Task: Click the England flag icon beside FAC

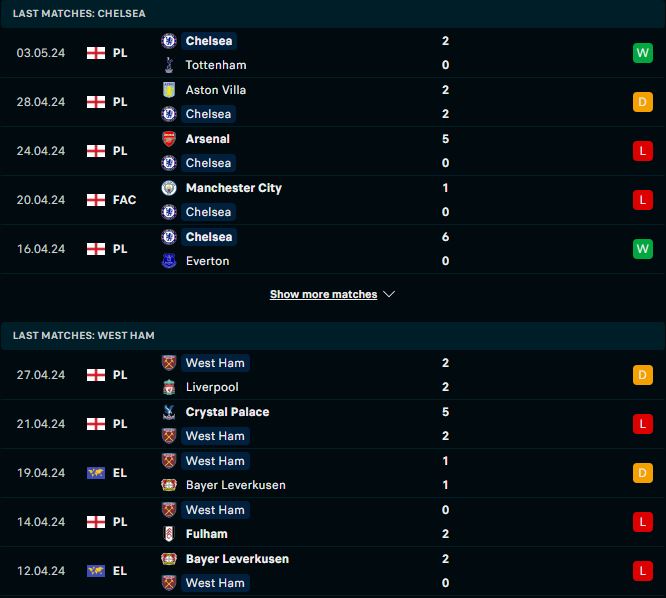Action: [x=96, y=200]
